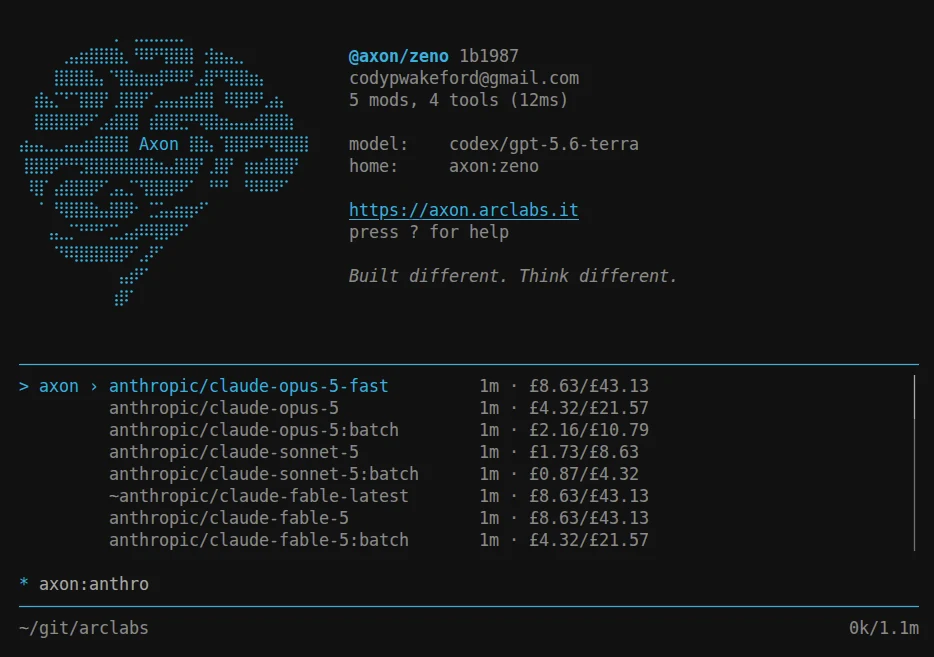This screenshot has height=657, width=934.
Task: Click the model list scrollbar on right
Action: [914, 463]
